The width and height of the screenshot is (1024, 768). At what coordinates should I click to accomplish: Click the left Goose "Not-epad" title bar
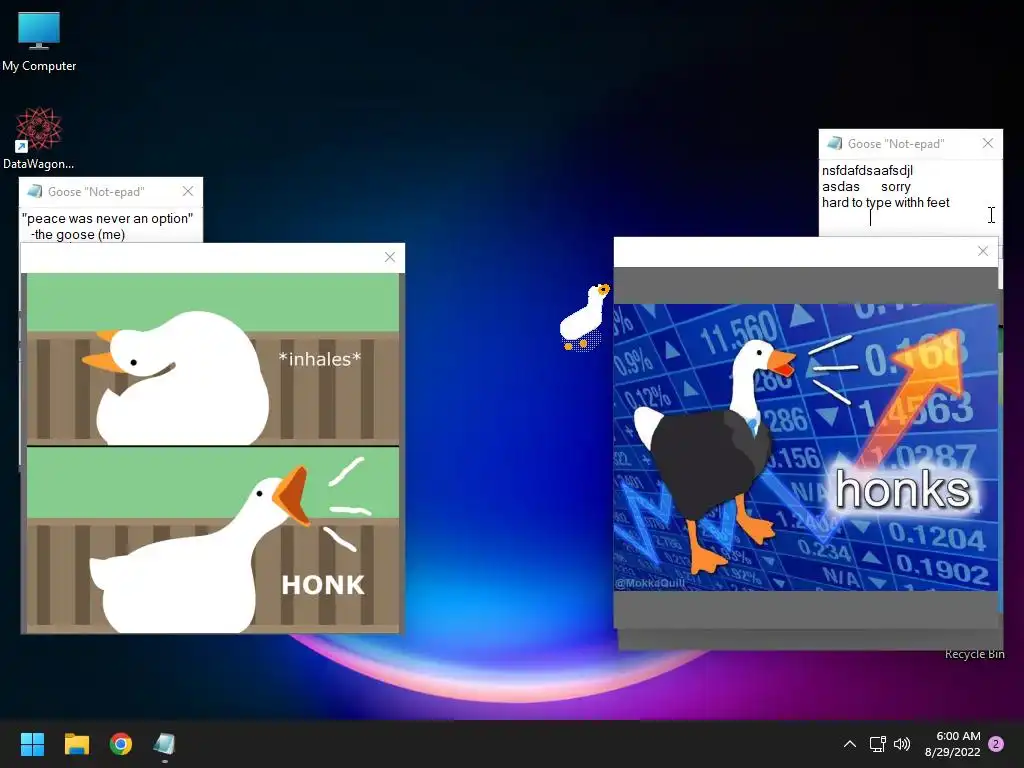coord(111,191)
